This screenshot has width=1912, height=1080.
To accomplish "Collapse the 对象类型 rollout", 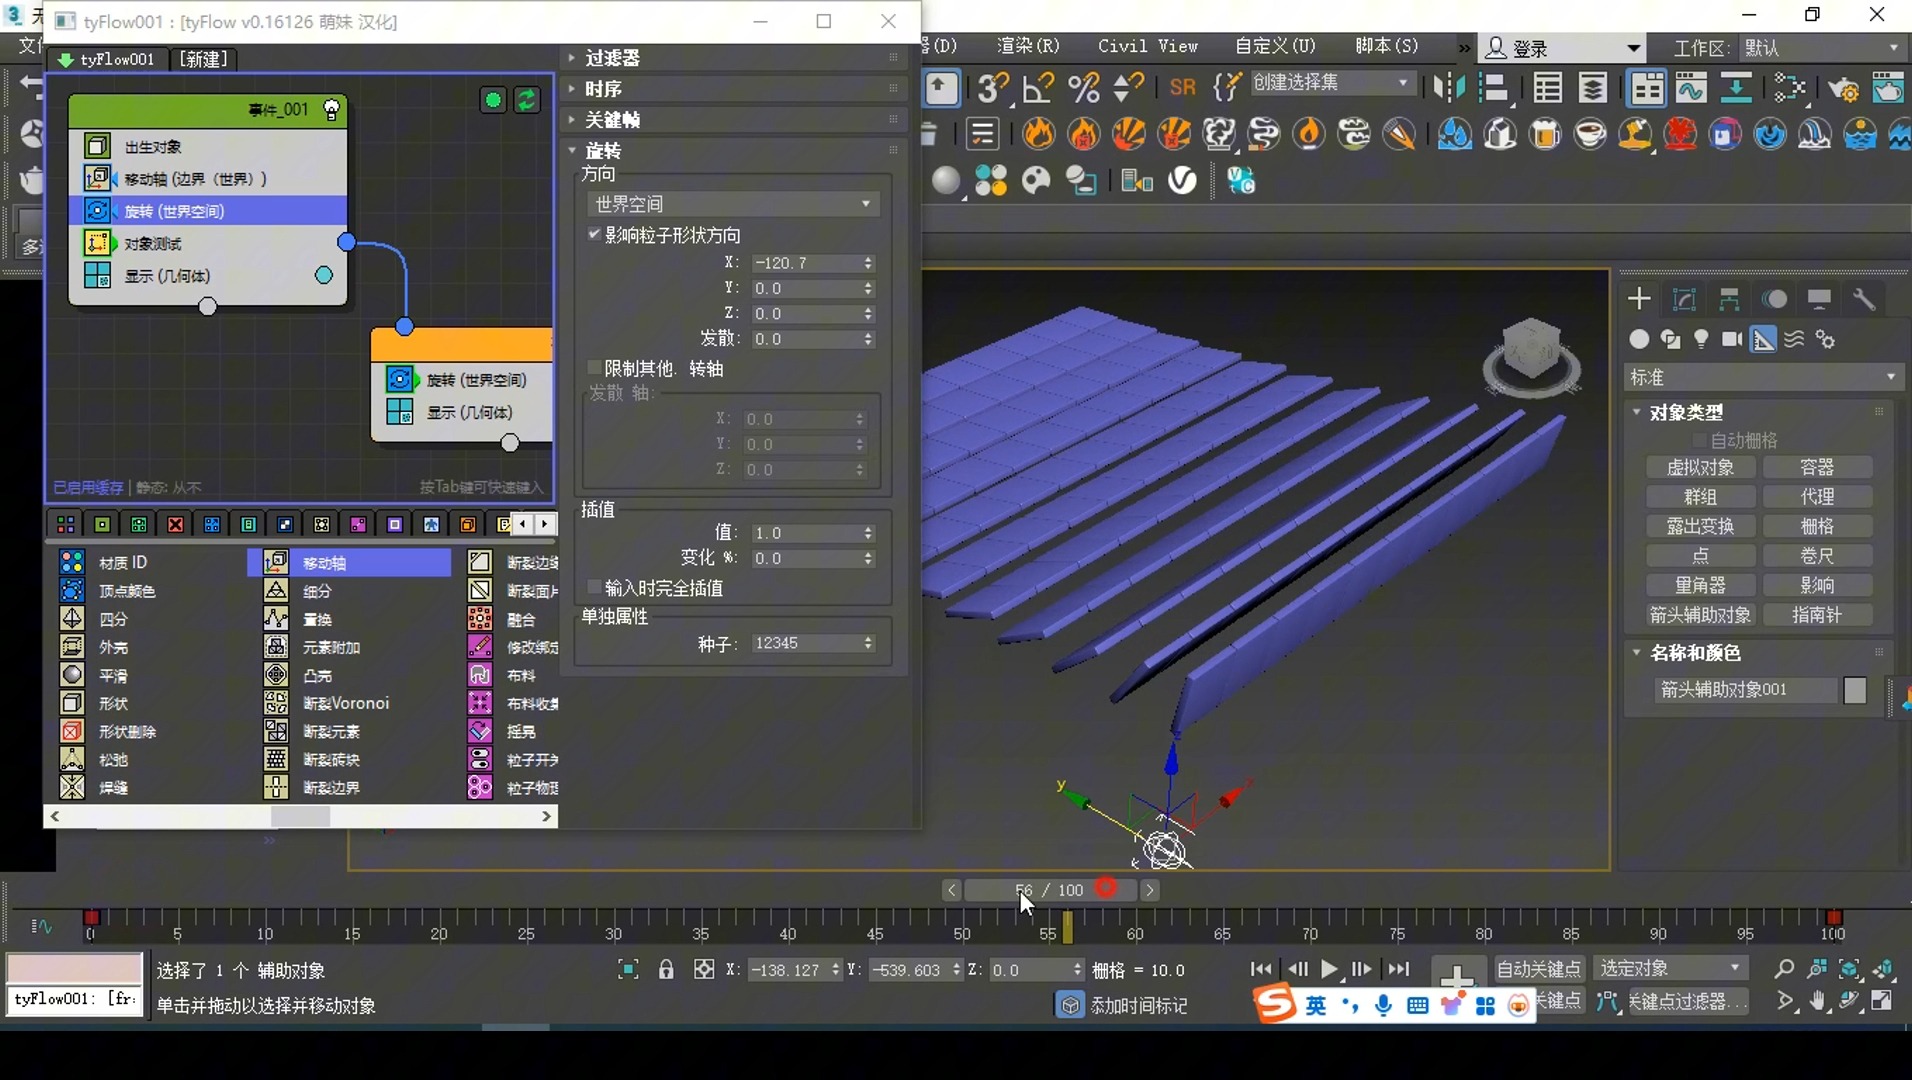I will (1636, 412).
